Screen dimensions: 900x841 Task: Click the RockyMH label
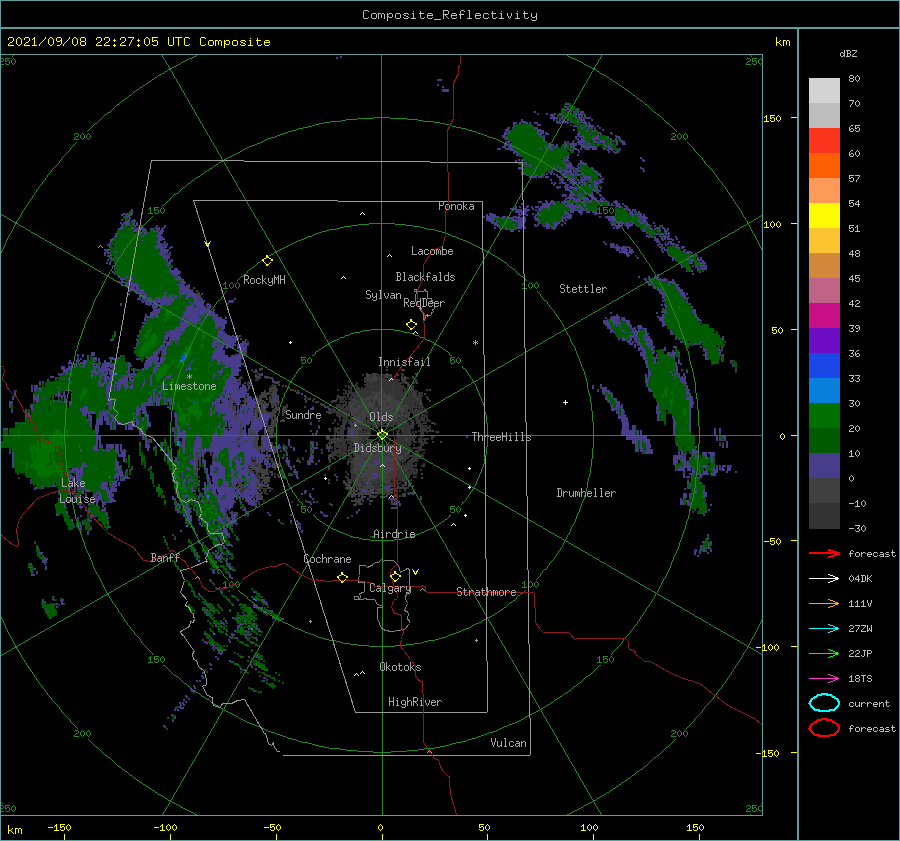point(264,280)
